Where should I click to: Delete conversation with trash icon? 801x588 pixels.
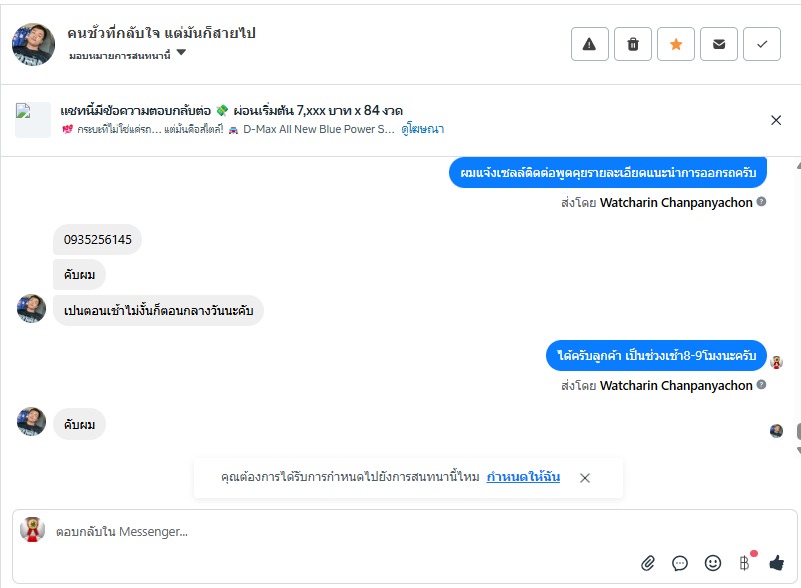(633, 44)
